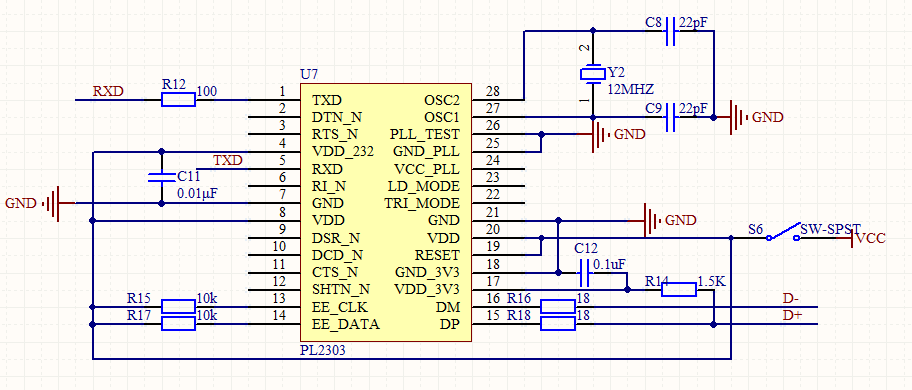The width and height of the screenshot is (912, 390).
Task: Click the 10k value of R15
Action: pos(207,299)
